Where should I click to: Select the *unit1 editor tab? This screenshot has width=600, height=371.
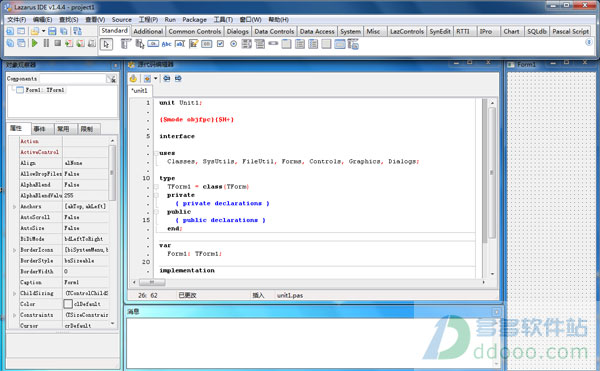pyautogui.click(x=140, y=91)
